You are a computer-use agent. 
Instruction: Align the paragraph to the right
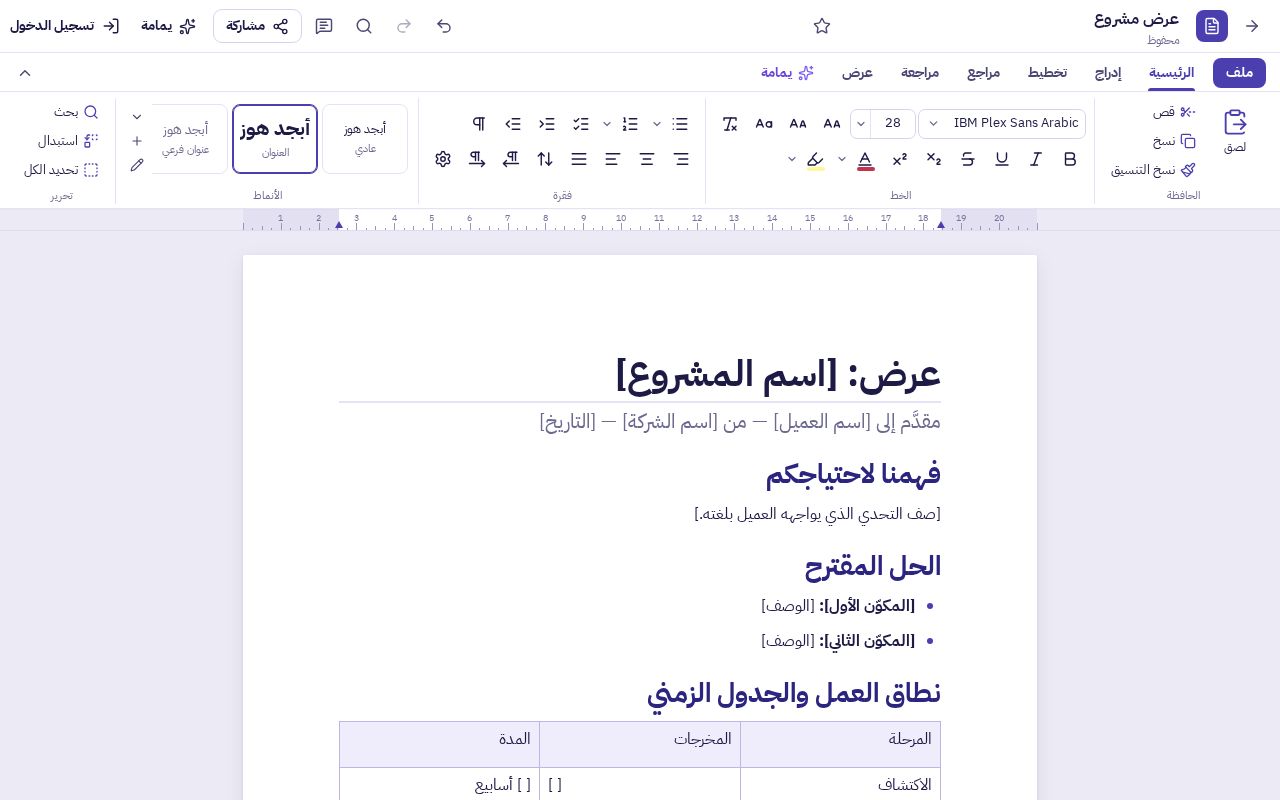tap(681, 159)
